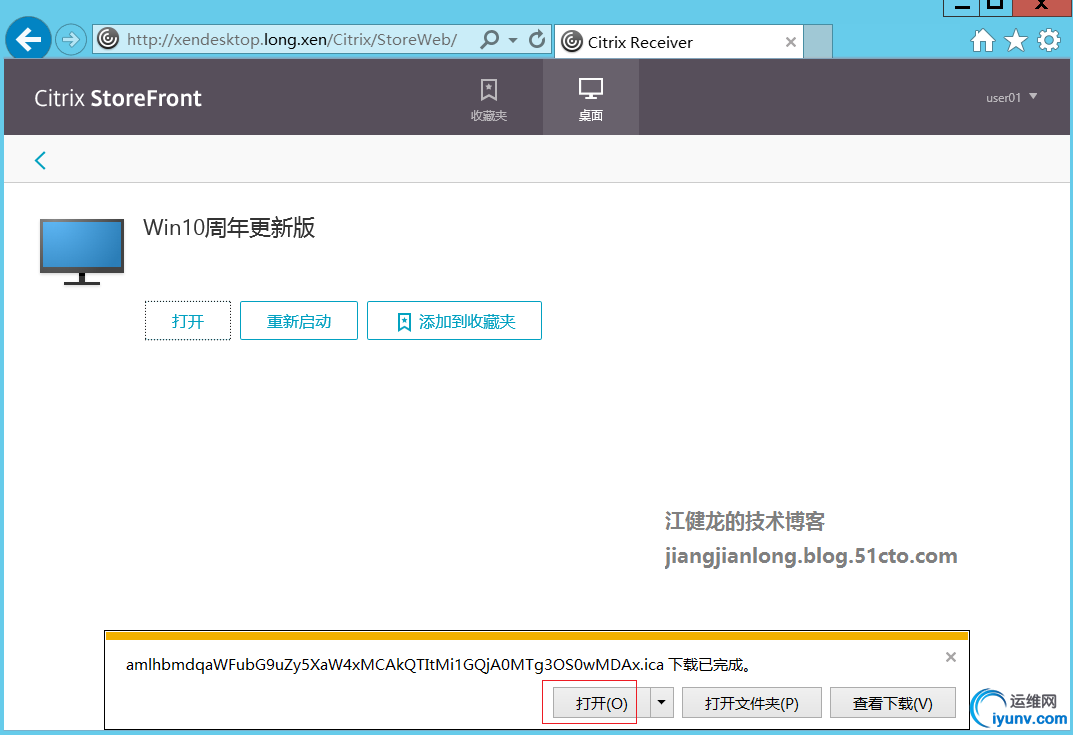Screen dimensions: 1073x735
Task: Switch to 桌面 desktops tab
Action: [591, 98]
